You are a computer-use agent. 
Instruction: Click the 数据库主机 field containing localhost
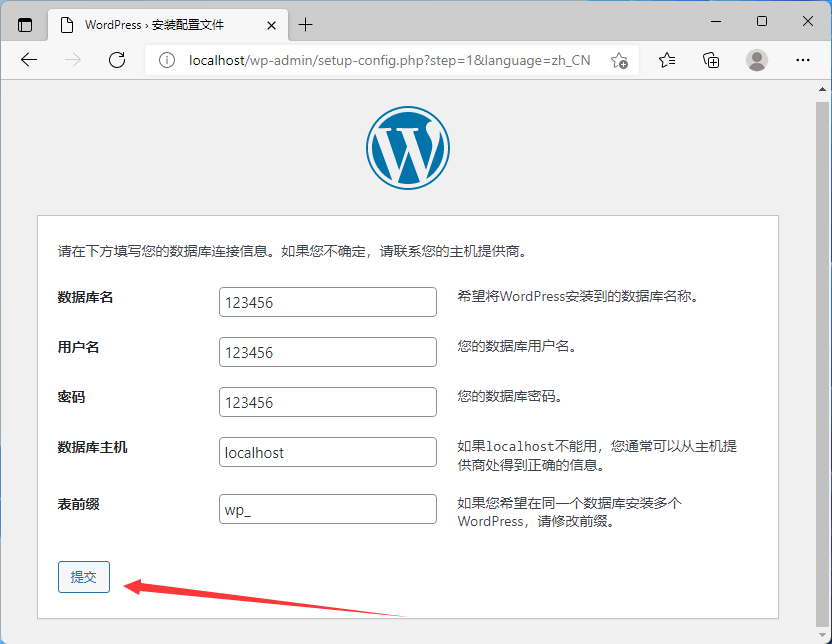327,452
